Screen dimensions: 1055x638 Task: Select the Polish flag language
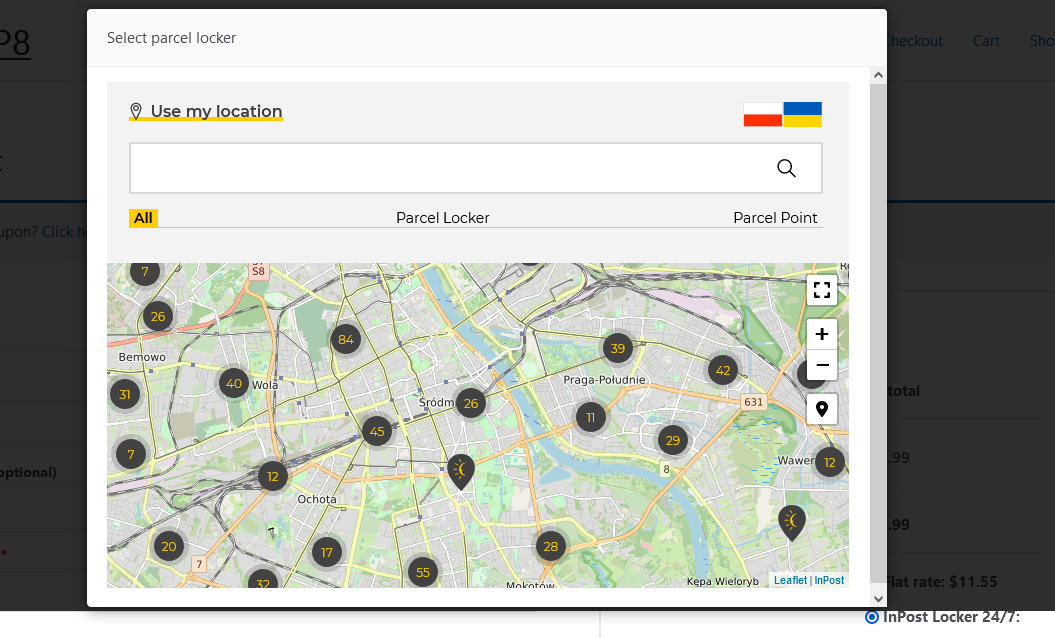pyautogui.click(x=762, y=114)
